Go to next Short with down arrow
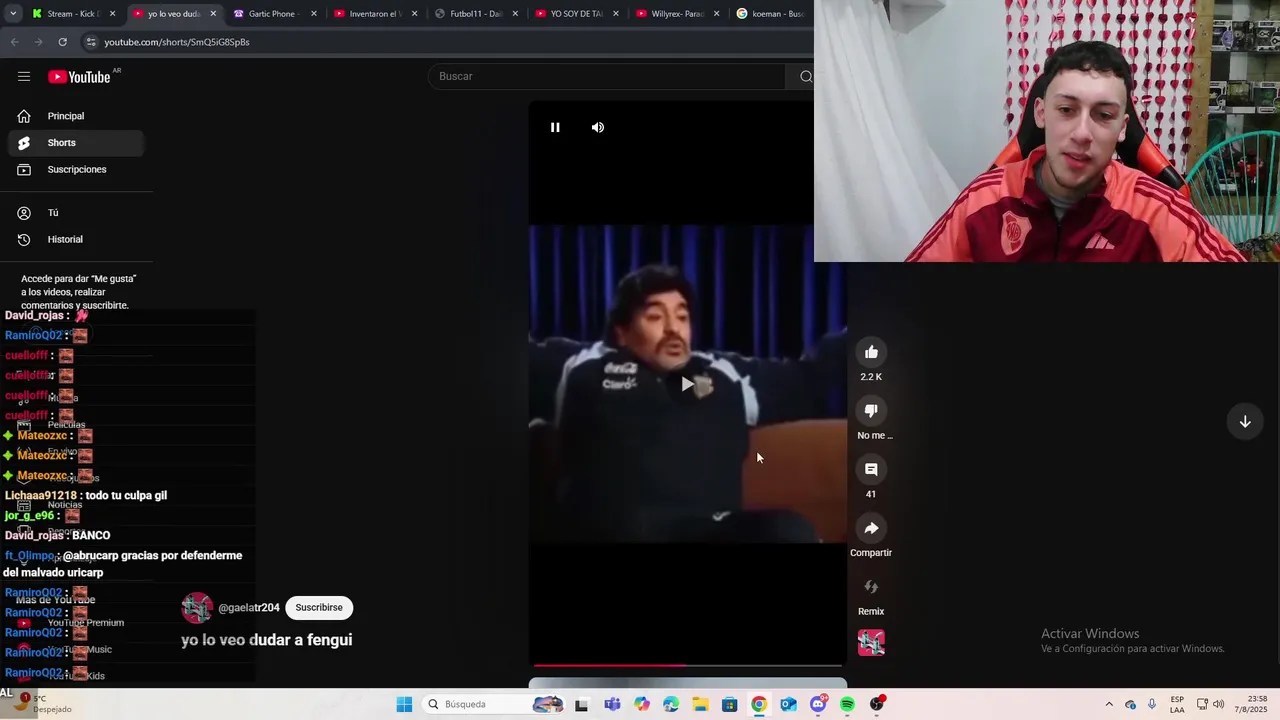The image size is (1280, 720). [1245, 422]
